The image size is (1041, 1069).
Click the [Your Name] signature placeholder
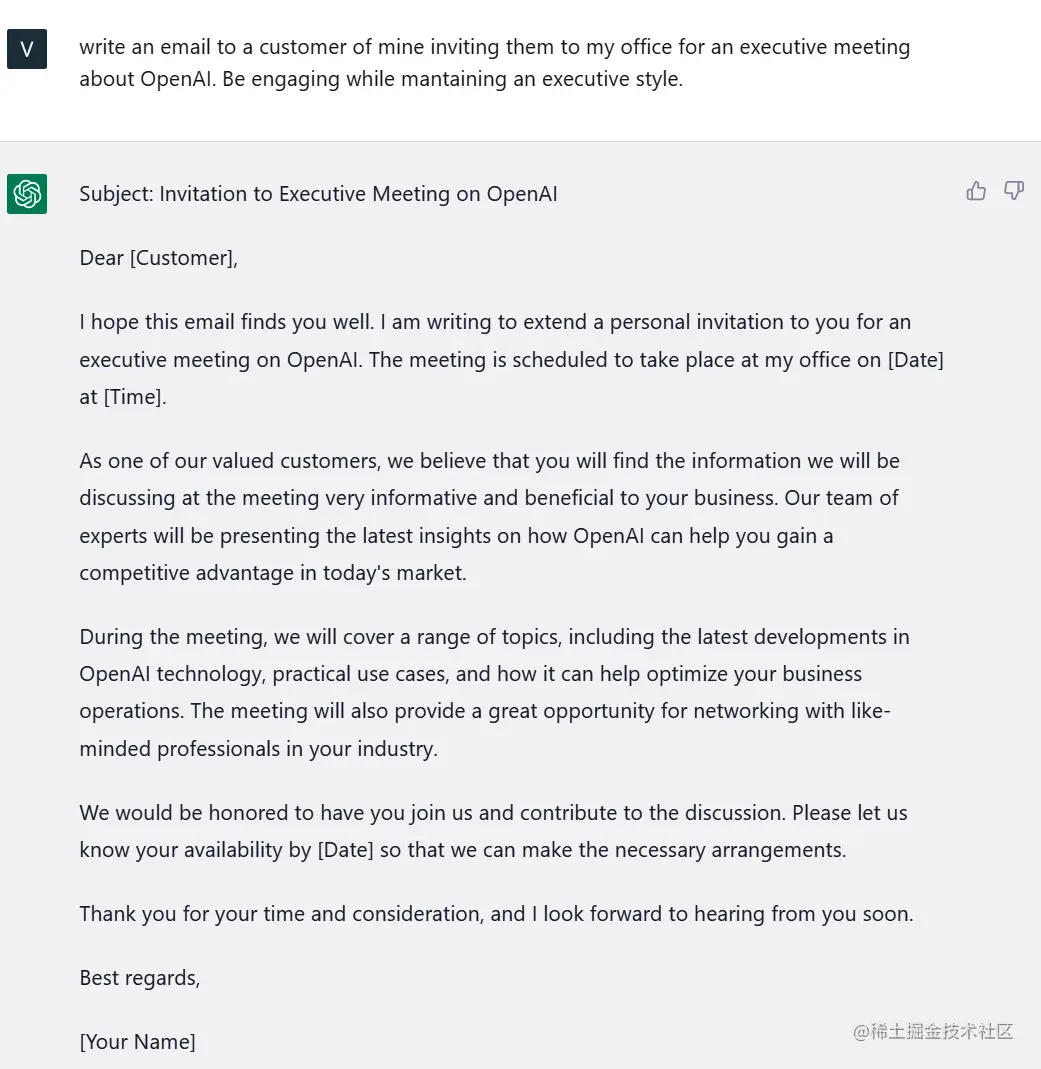137,1042
